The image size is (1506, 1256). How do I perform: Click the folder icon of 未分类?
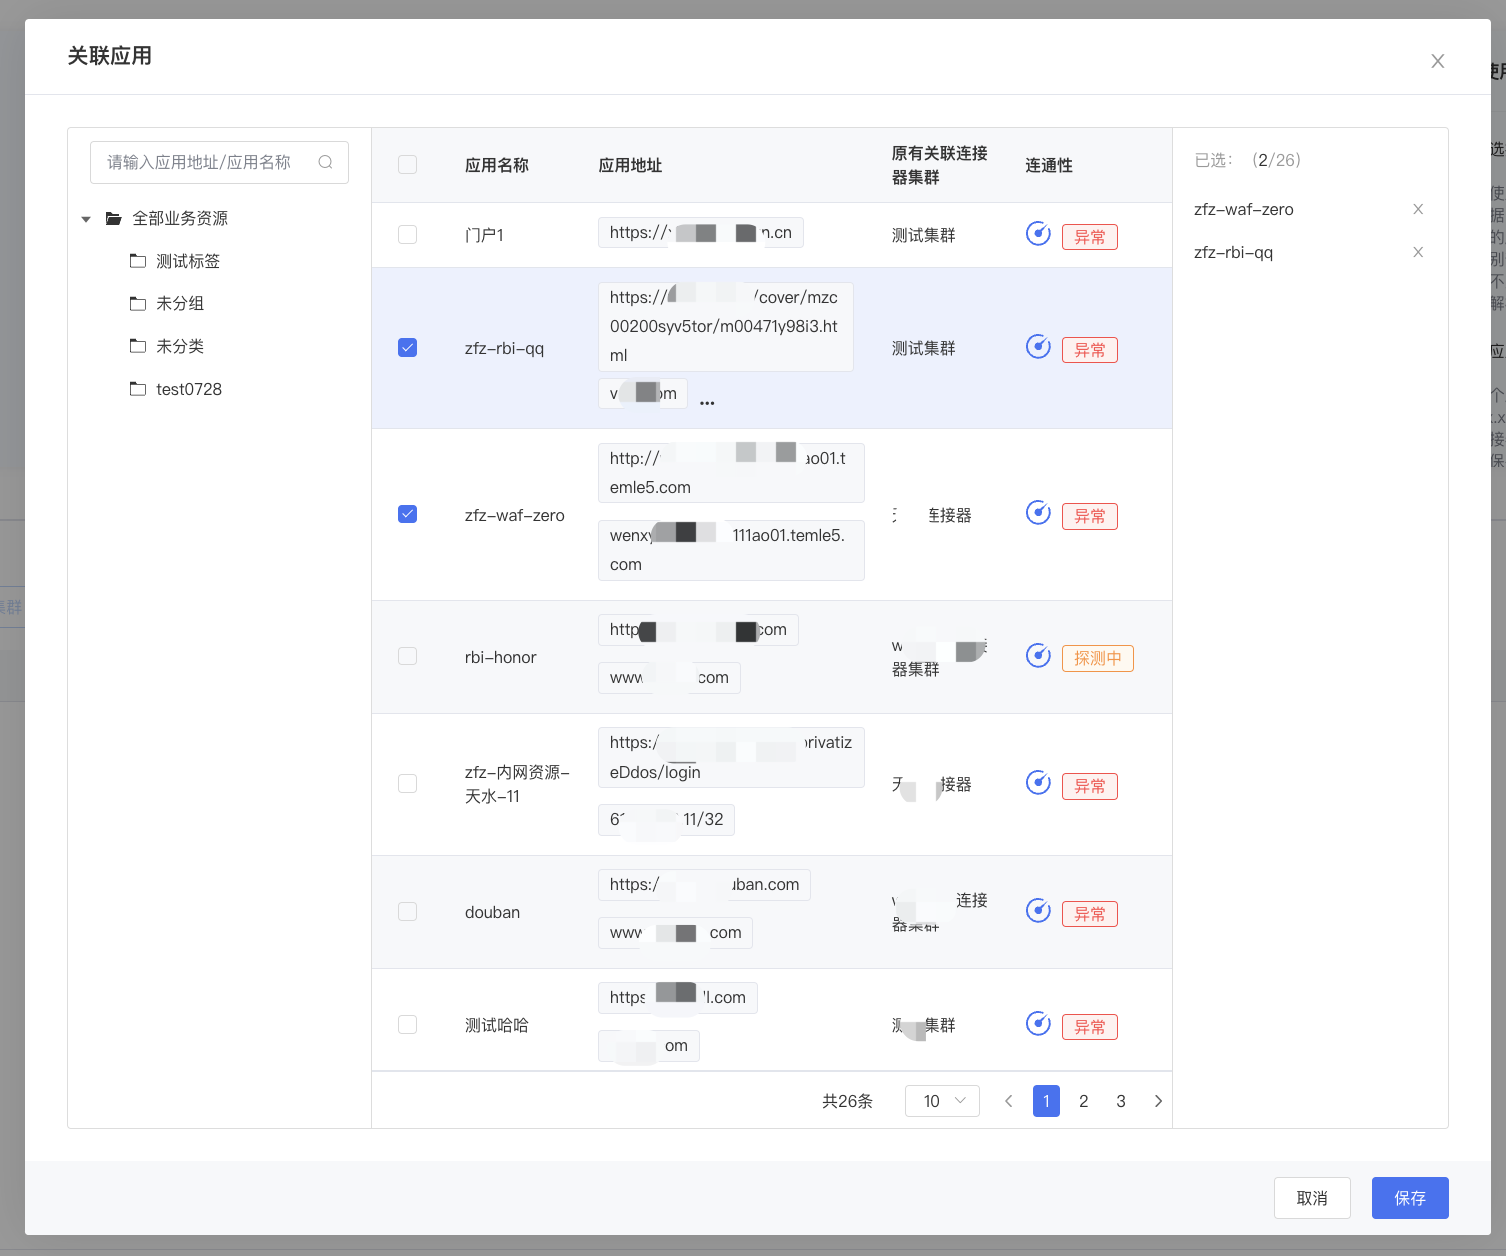click(138, 346)
